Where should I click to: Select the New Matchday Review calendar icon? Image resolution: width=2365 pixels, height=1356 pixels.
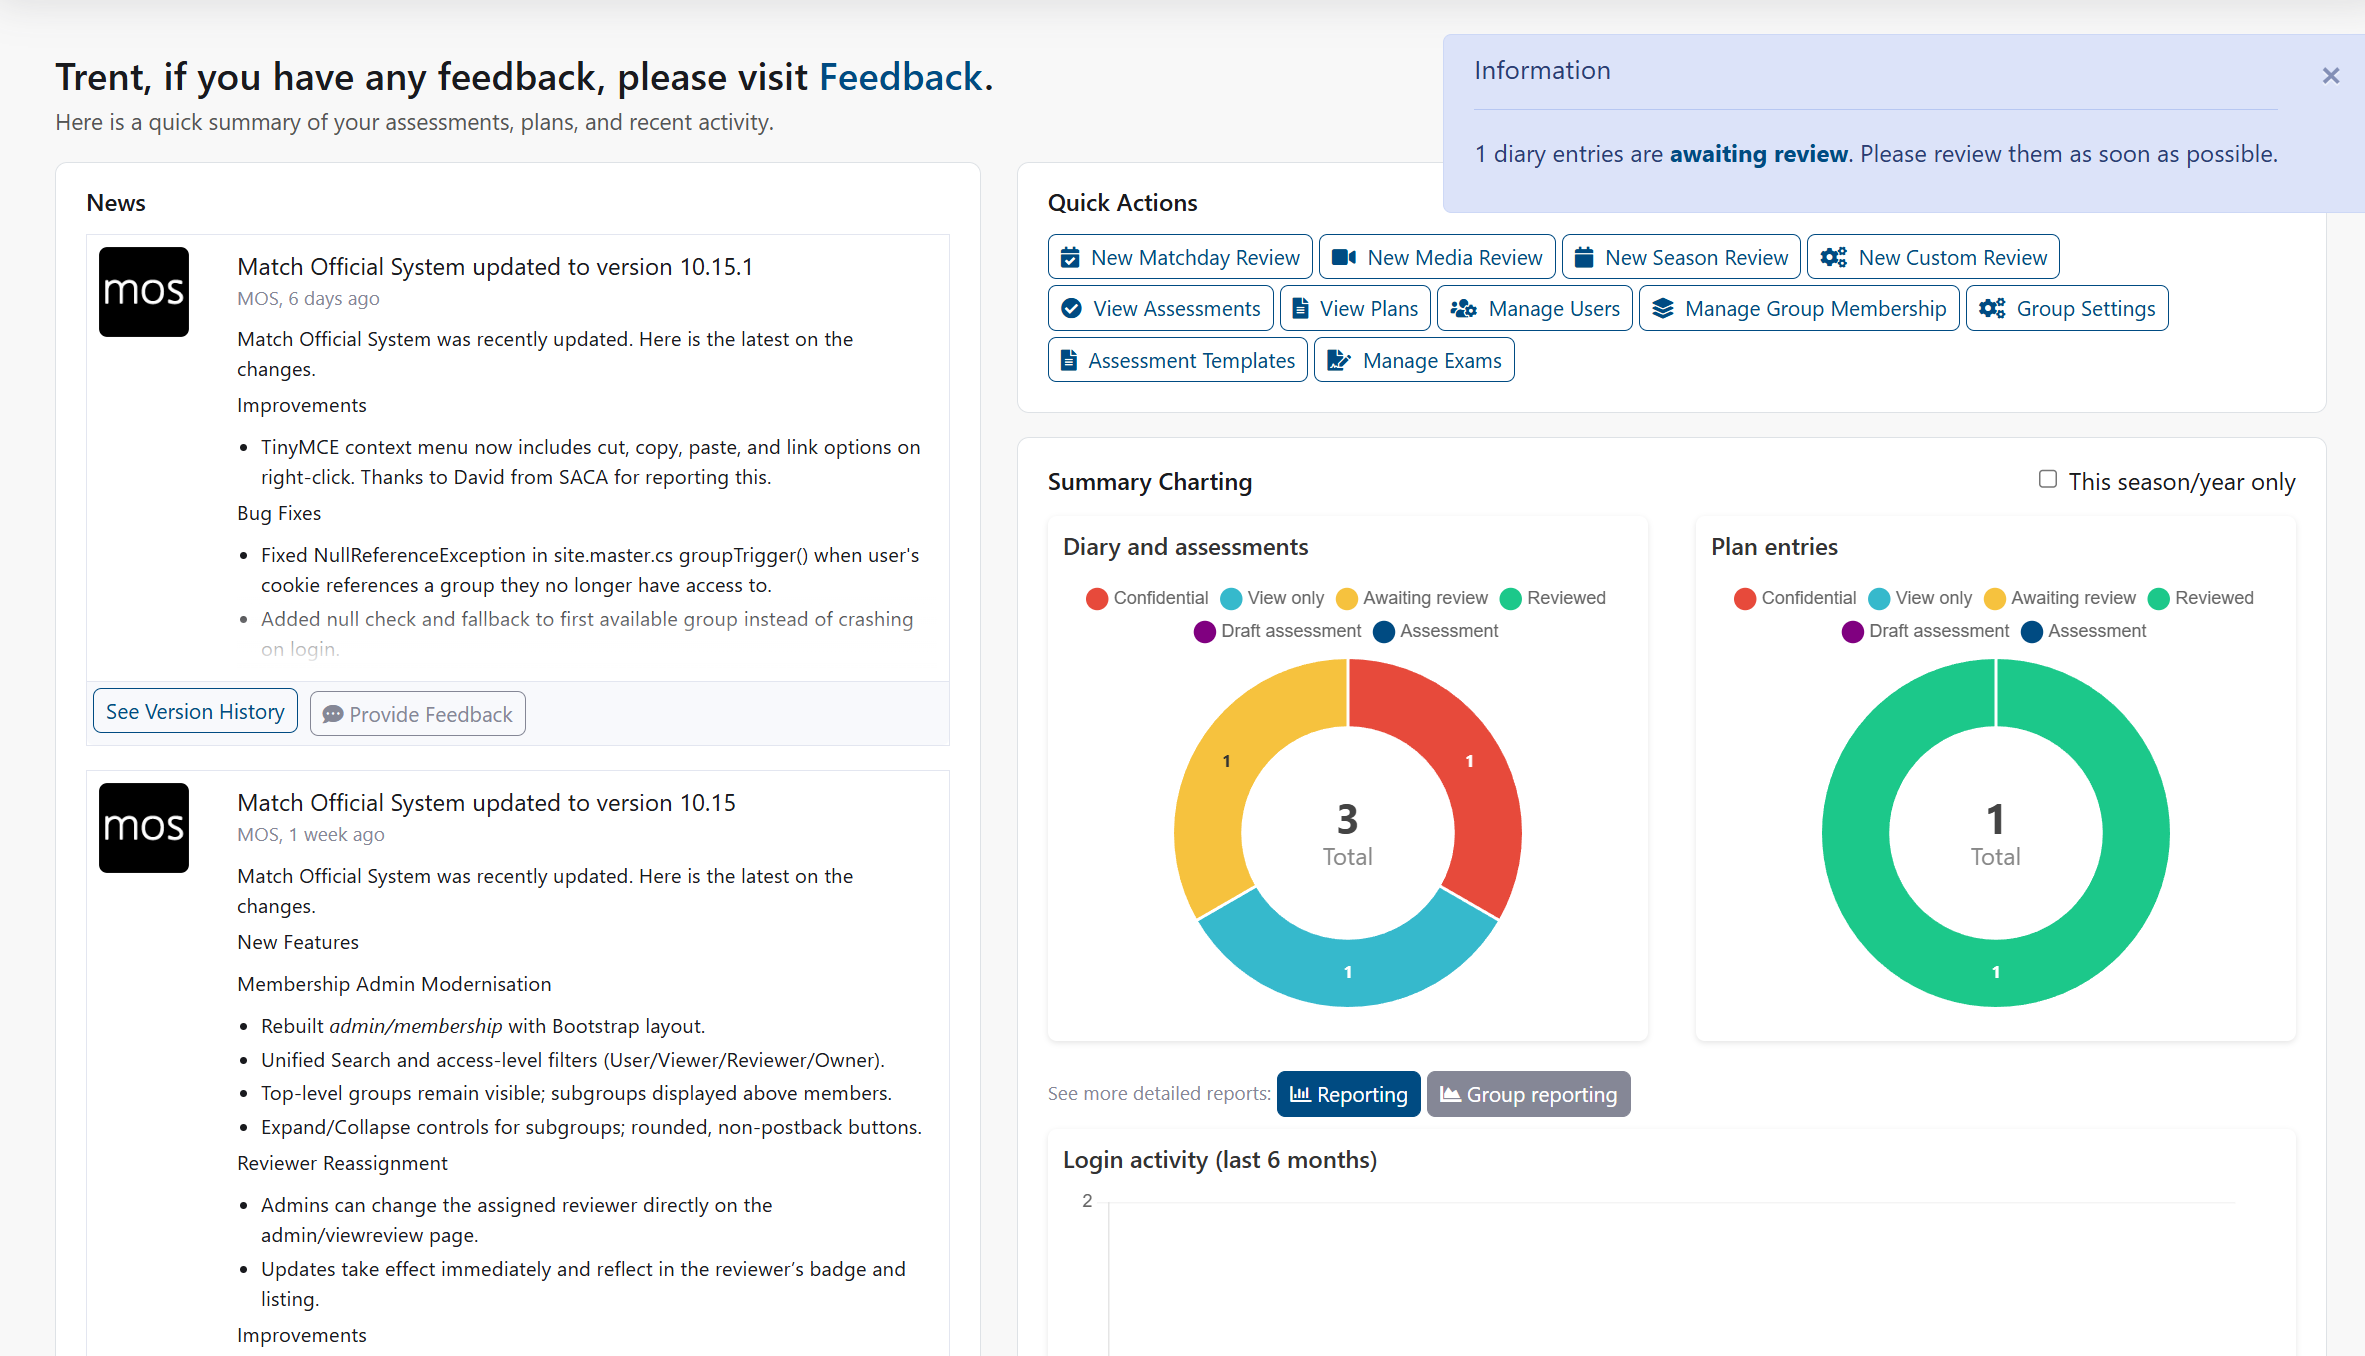[1070, 257]
